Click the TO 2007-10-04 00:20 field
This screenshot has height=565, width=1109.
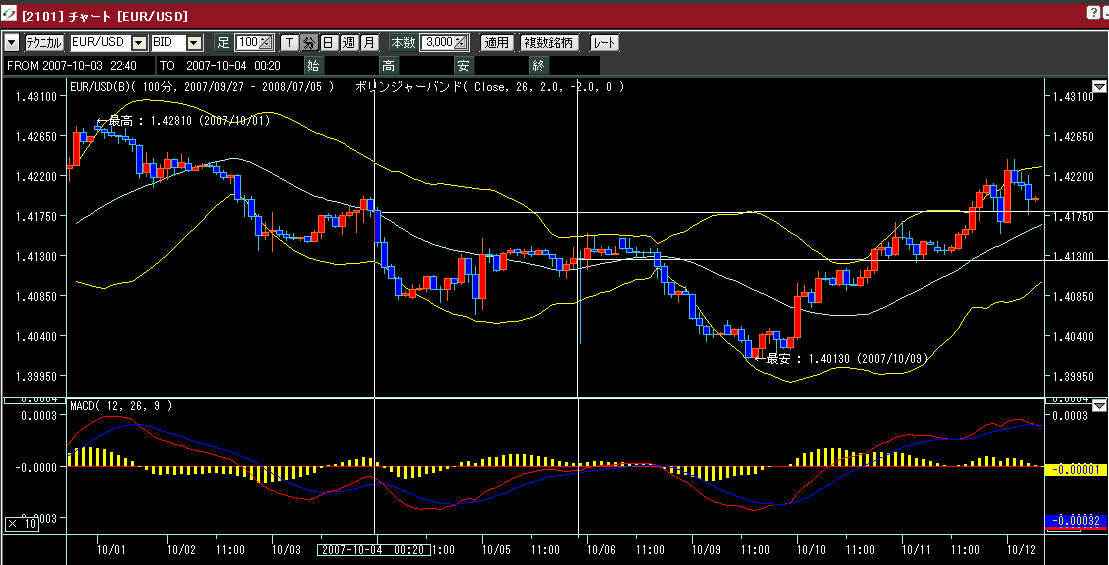(229, 66)
